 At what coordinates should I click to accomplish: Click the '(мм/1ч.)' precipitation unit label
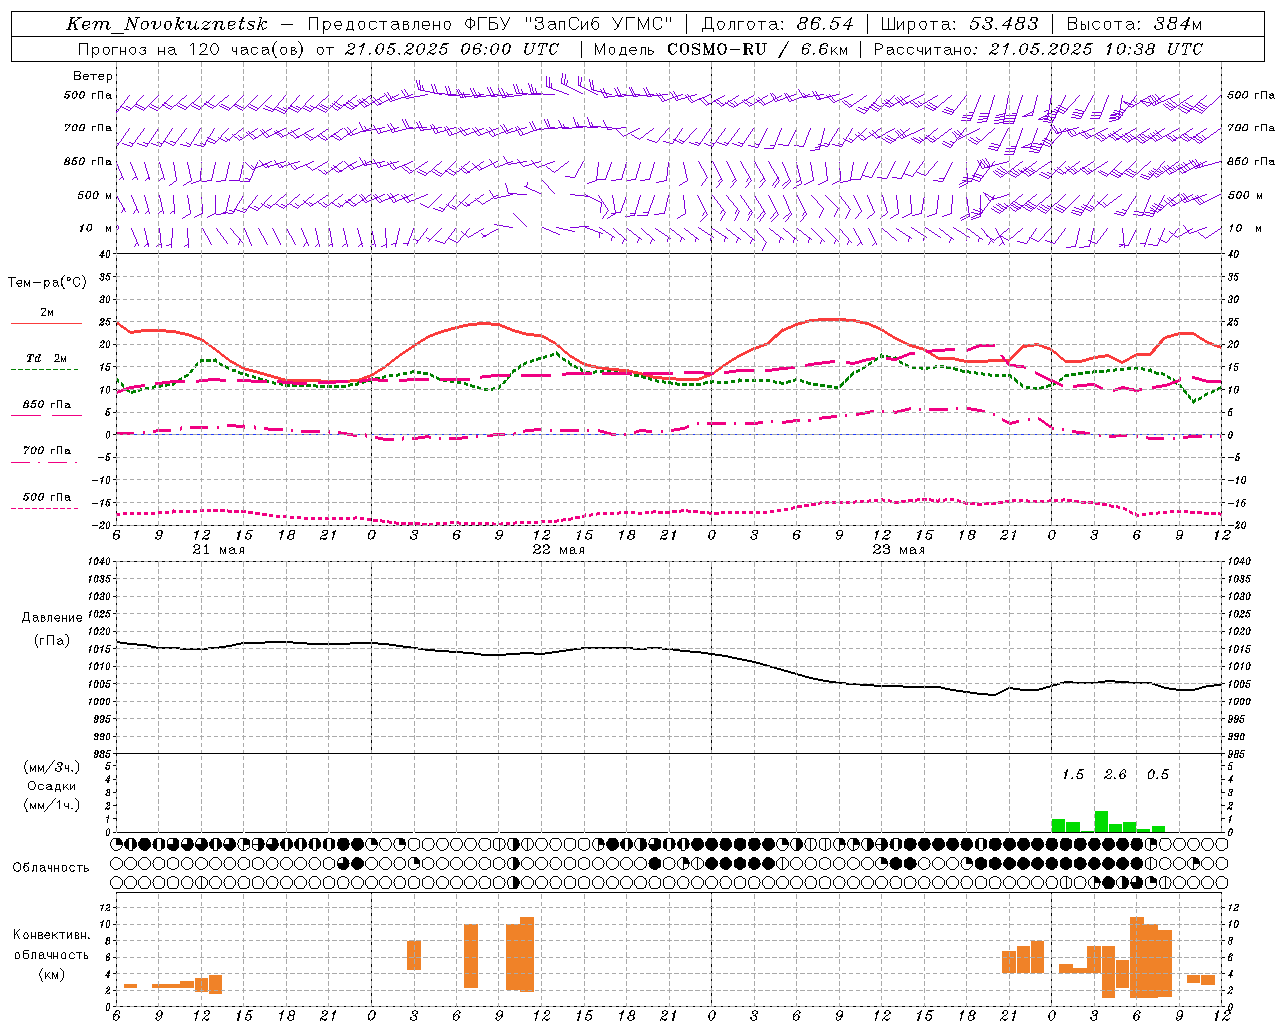point(52,805)
